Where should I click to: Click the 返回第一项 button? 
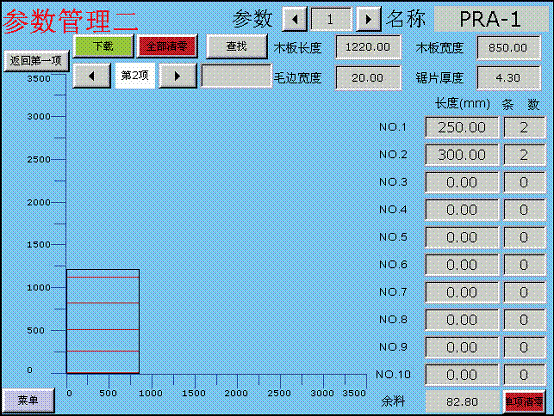click(x=36, y=61)
